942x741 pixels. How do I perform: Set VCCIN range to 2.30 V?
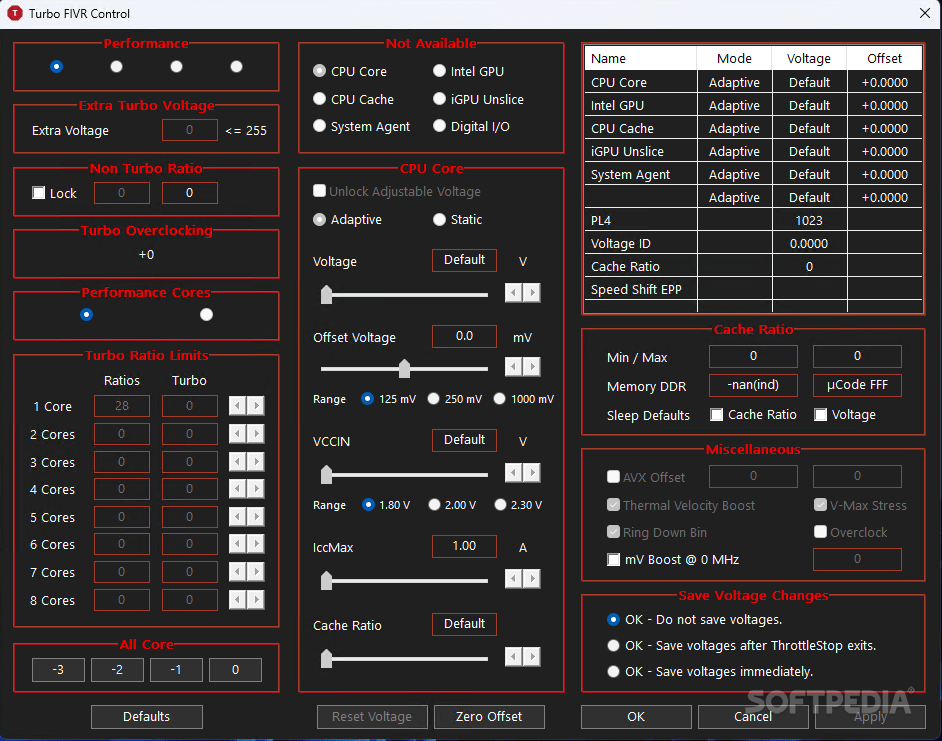[499, 505]
